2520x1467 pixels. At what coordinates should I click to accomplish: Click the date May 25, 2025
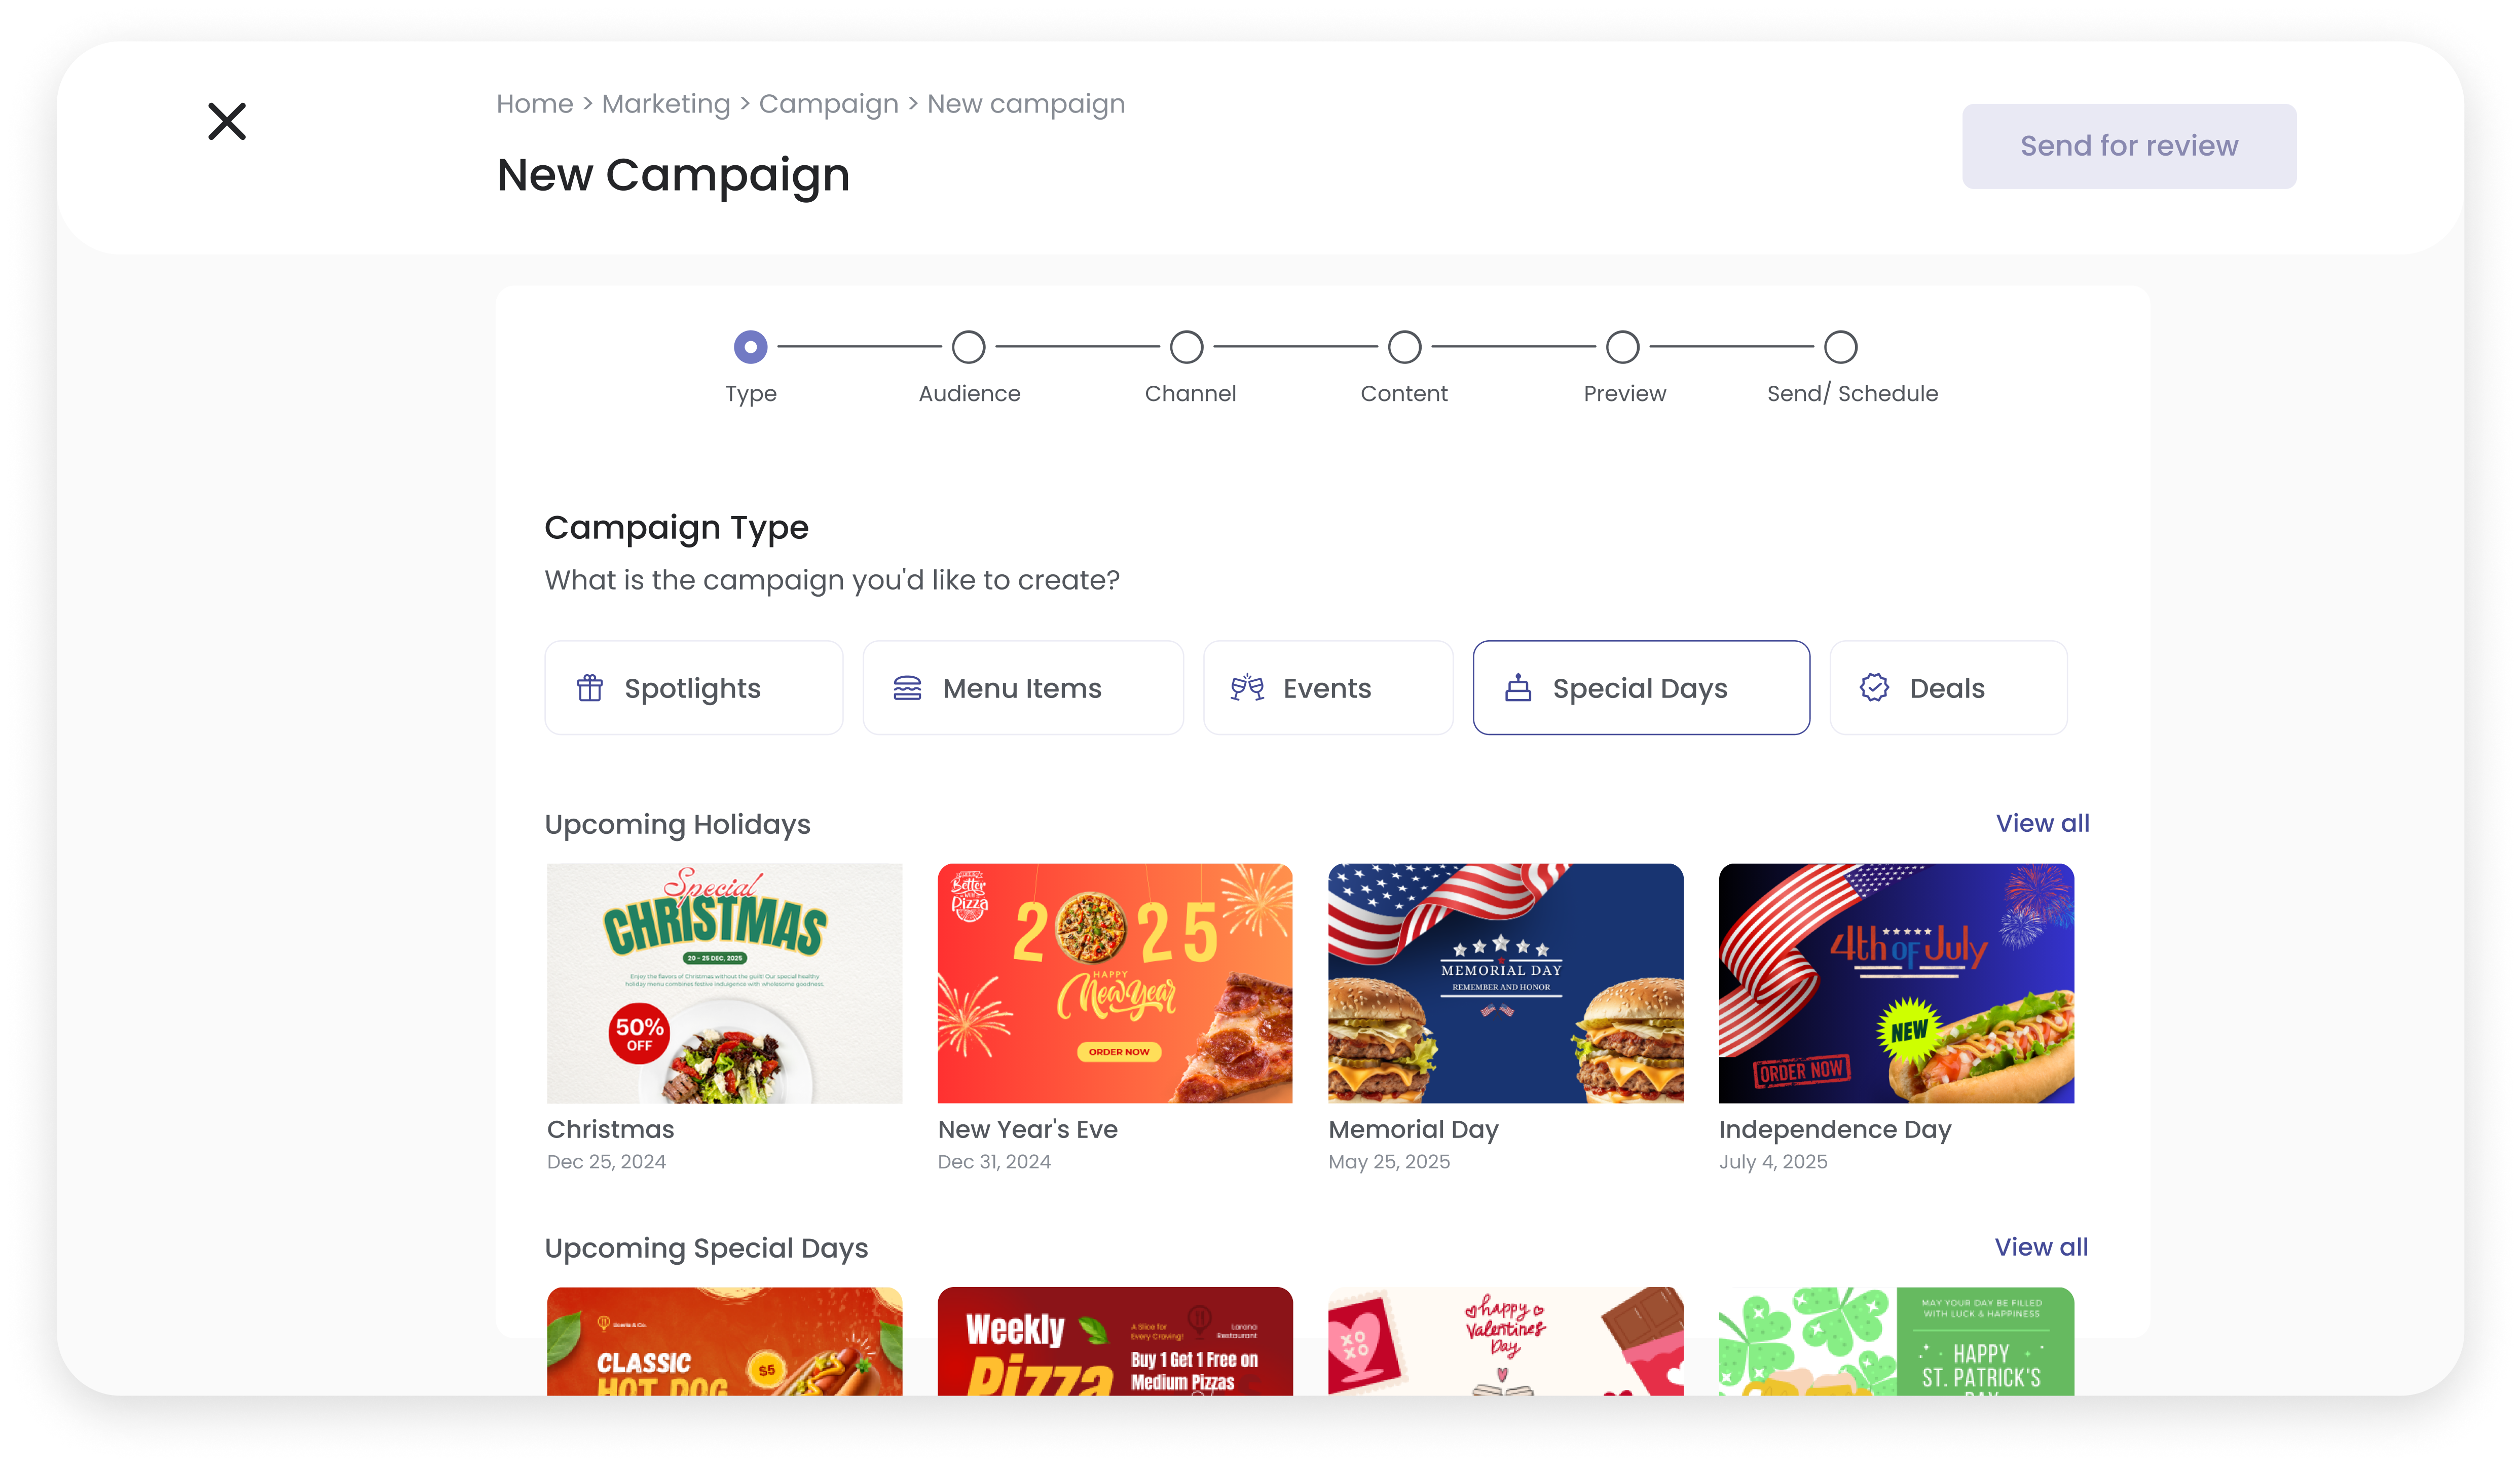click(1389, 1162)
